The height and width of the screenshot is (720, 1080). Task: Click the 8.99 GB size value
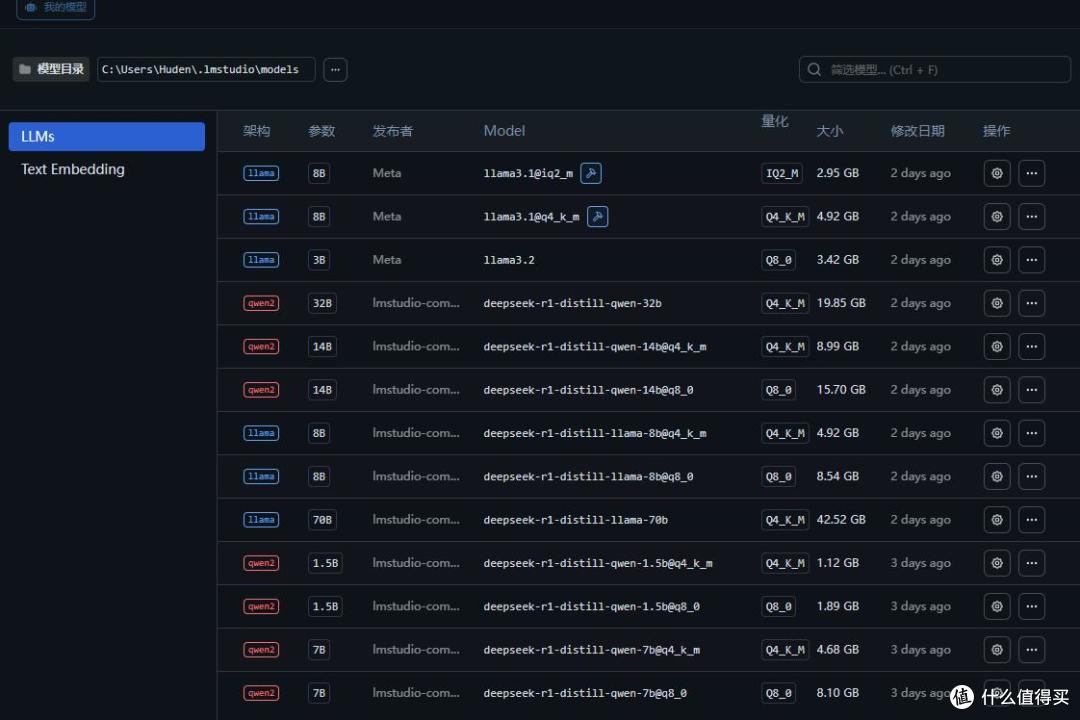click(838, 347)
